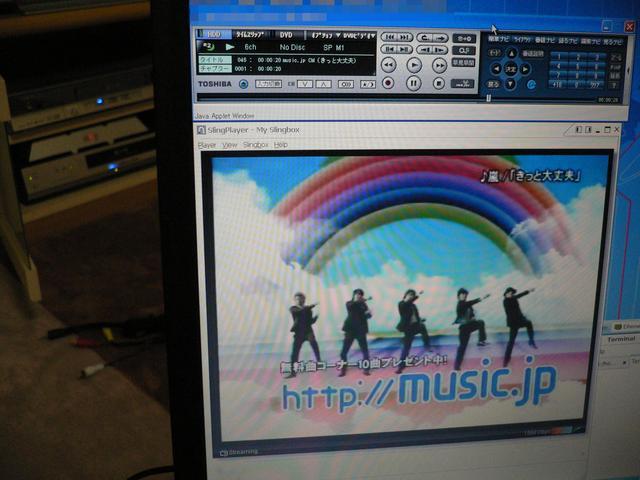Screen dimensions: 640x480
Task: Go back with the 戻る button
Action: point(493,84)
